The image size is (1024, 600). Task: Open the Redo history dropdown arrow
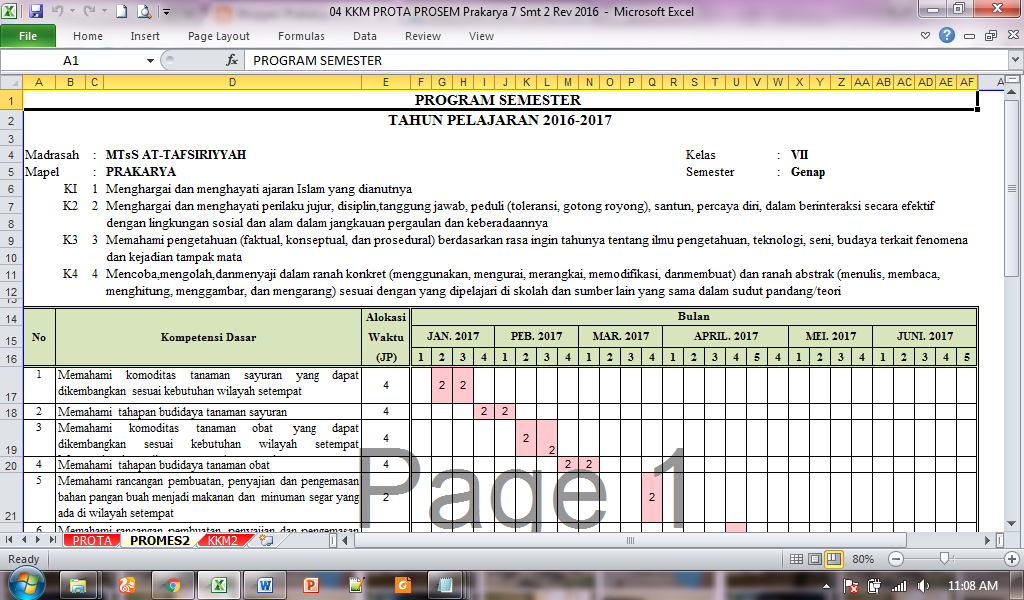coord(104,11)
